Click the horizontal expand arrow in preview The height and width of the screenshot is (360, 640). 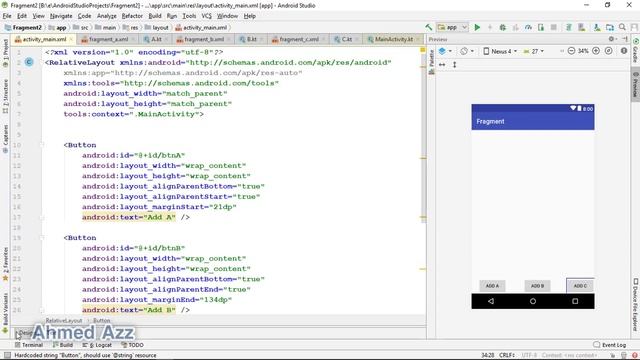pyautogui.click(x=442, y=64)
